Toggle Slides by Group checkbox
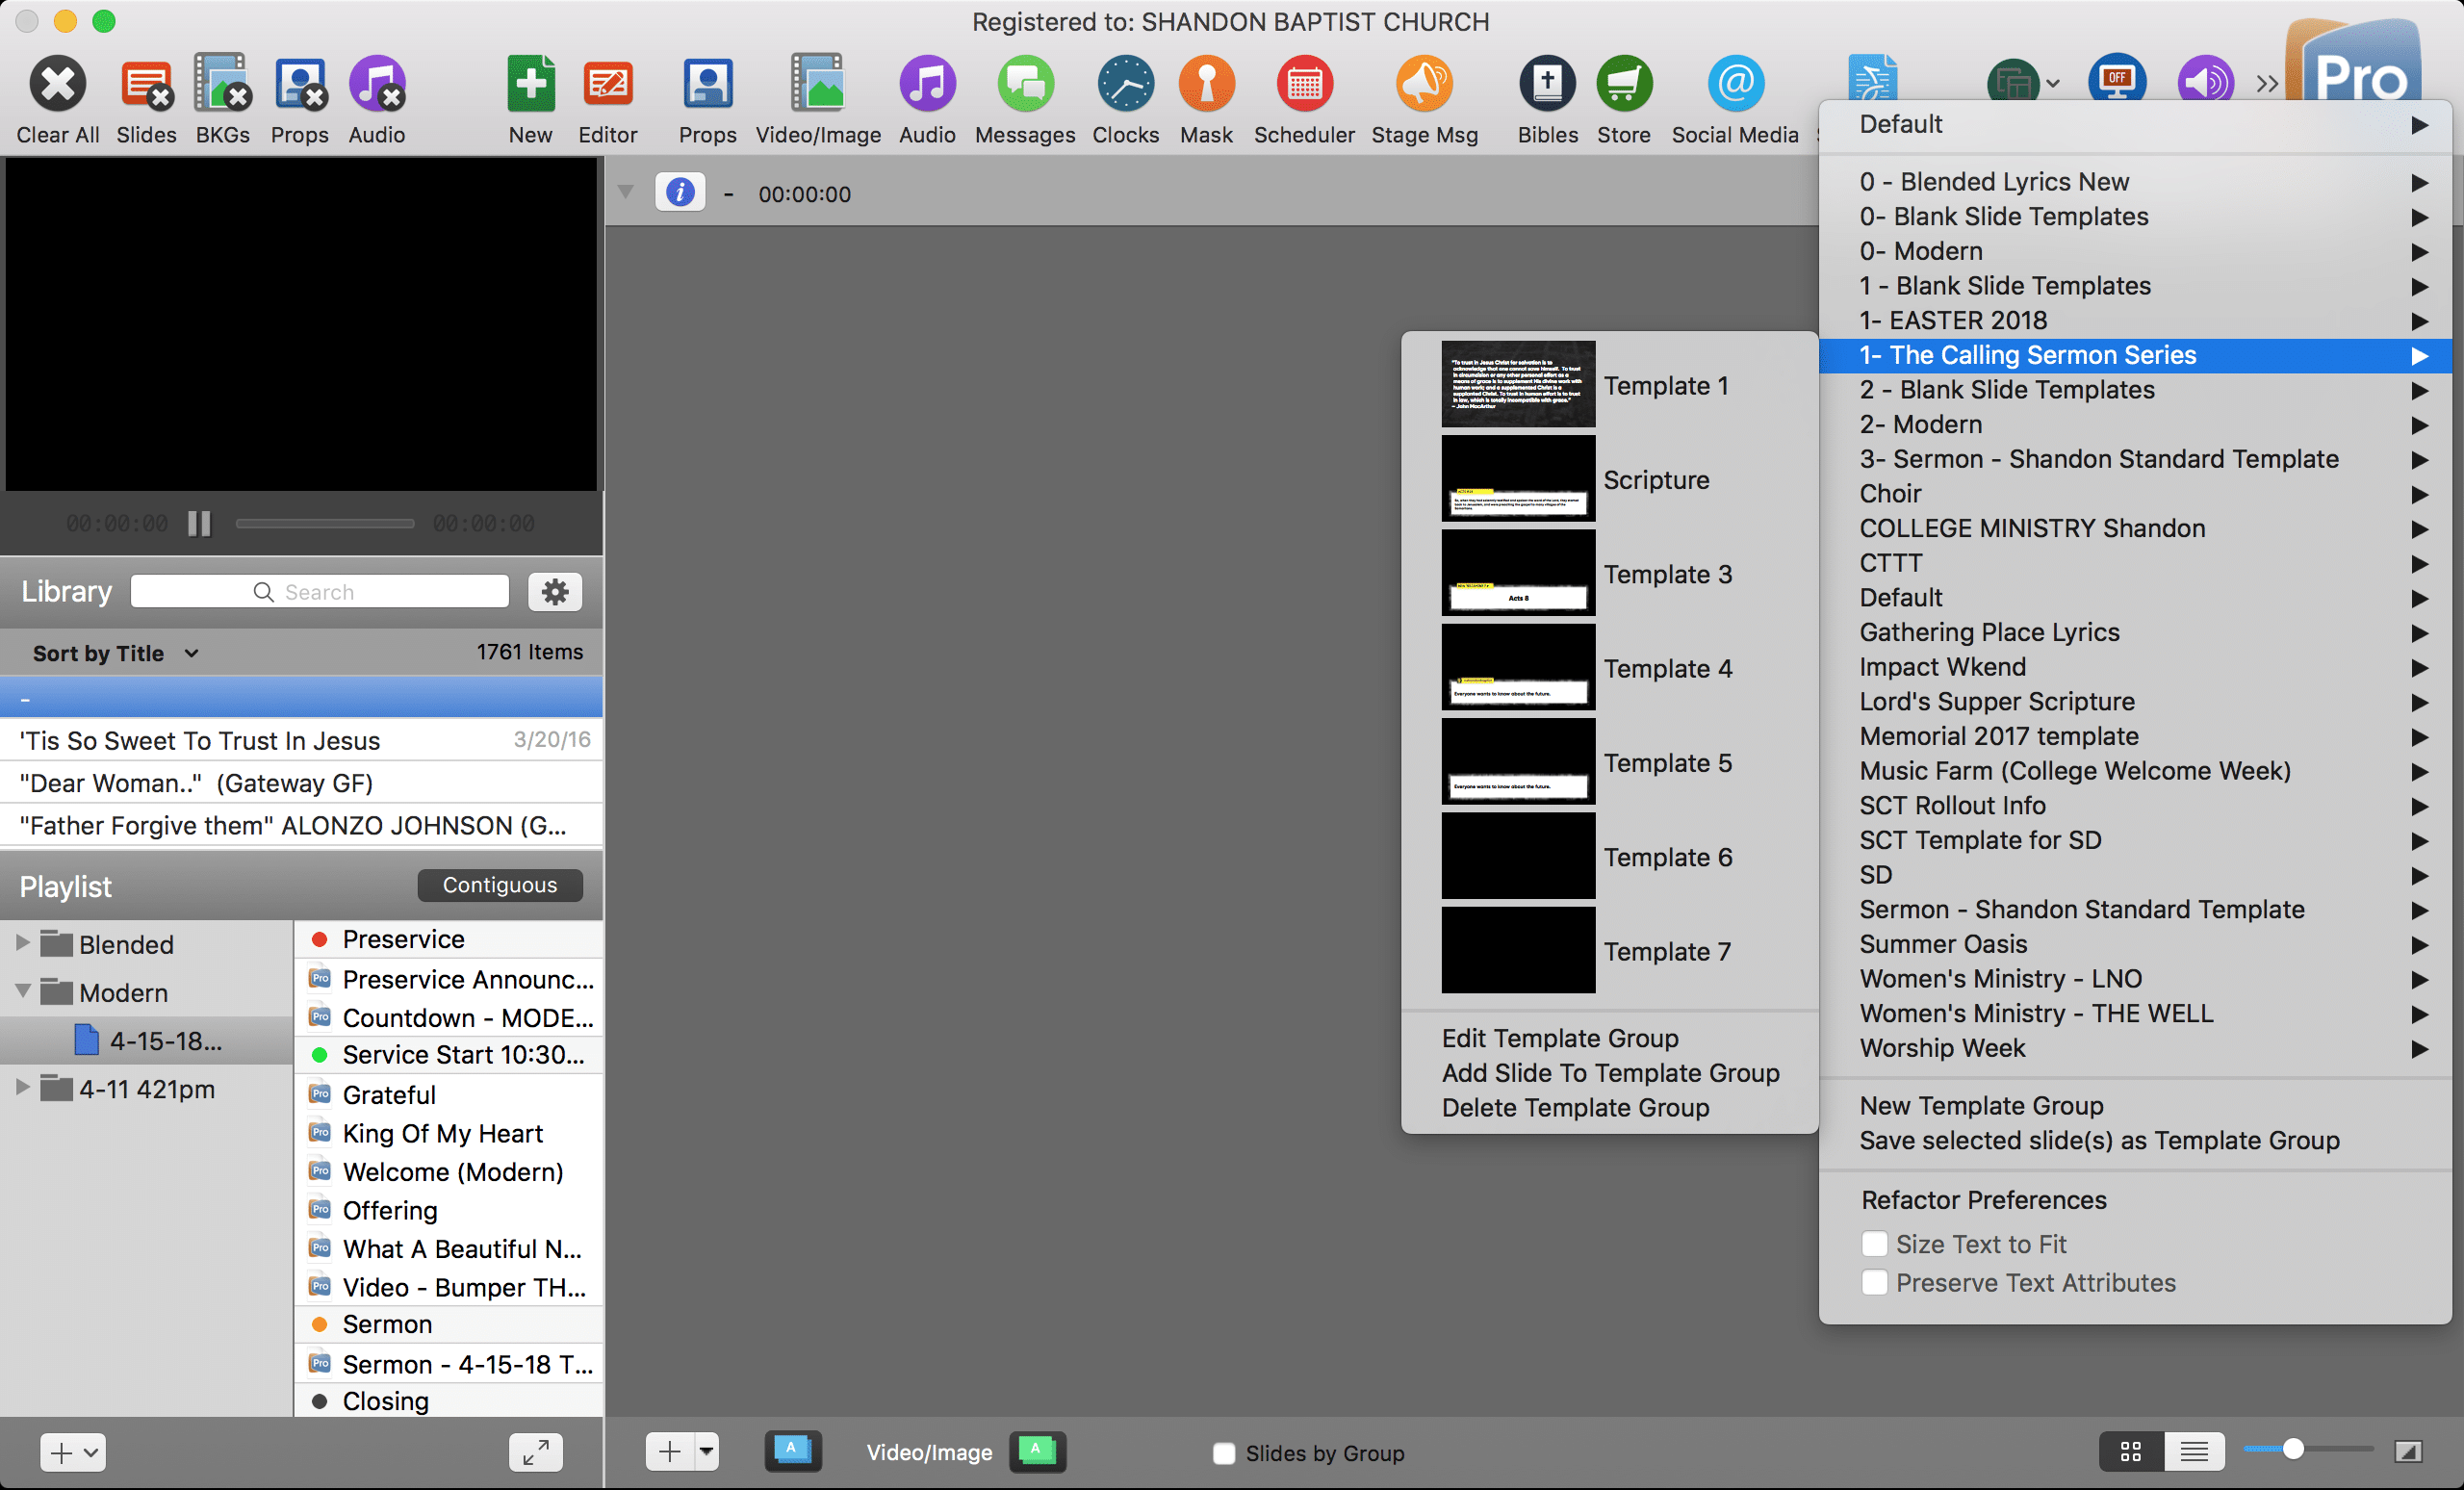Image resolution: width=2464 pixels, height=1490 pixels. click(1223, 1453)
